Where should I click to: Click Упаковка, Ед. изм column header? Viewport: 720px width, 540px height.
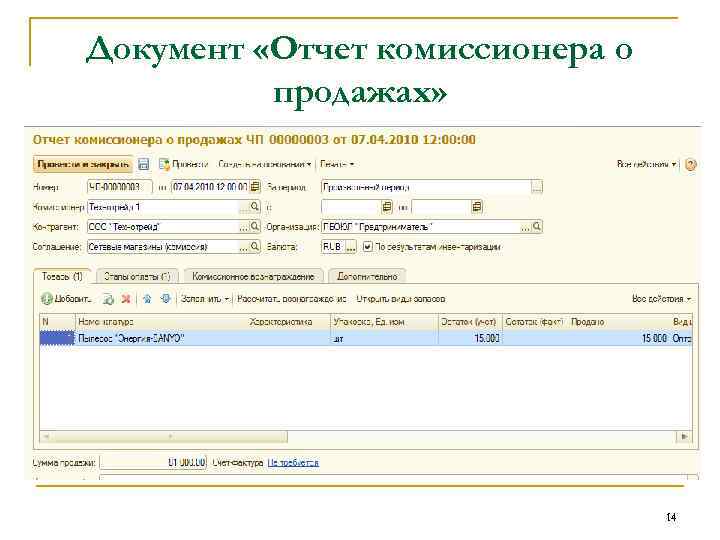(x=384, y=322)
